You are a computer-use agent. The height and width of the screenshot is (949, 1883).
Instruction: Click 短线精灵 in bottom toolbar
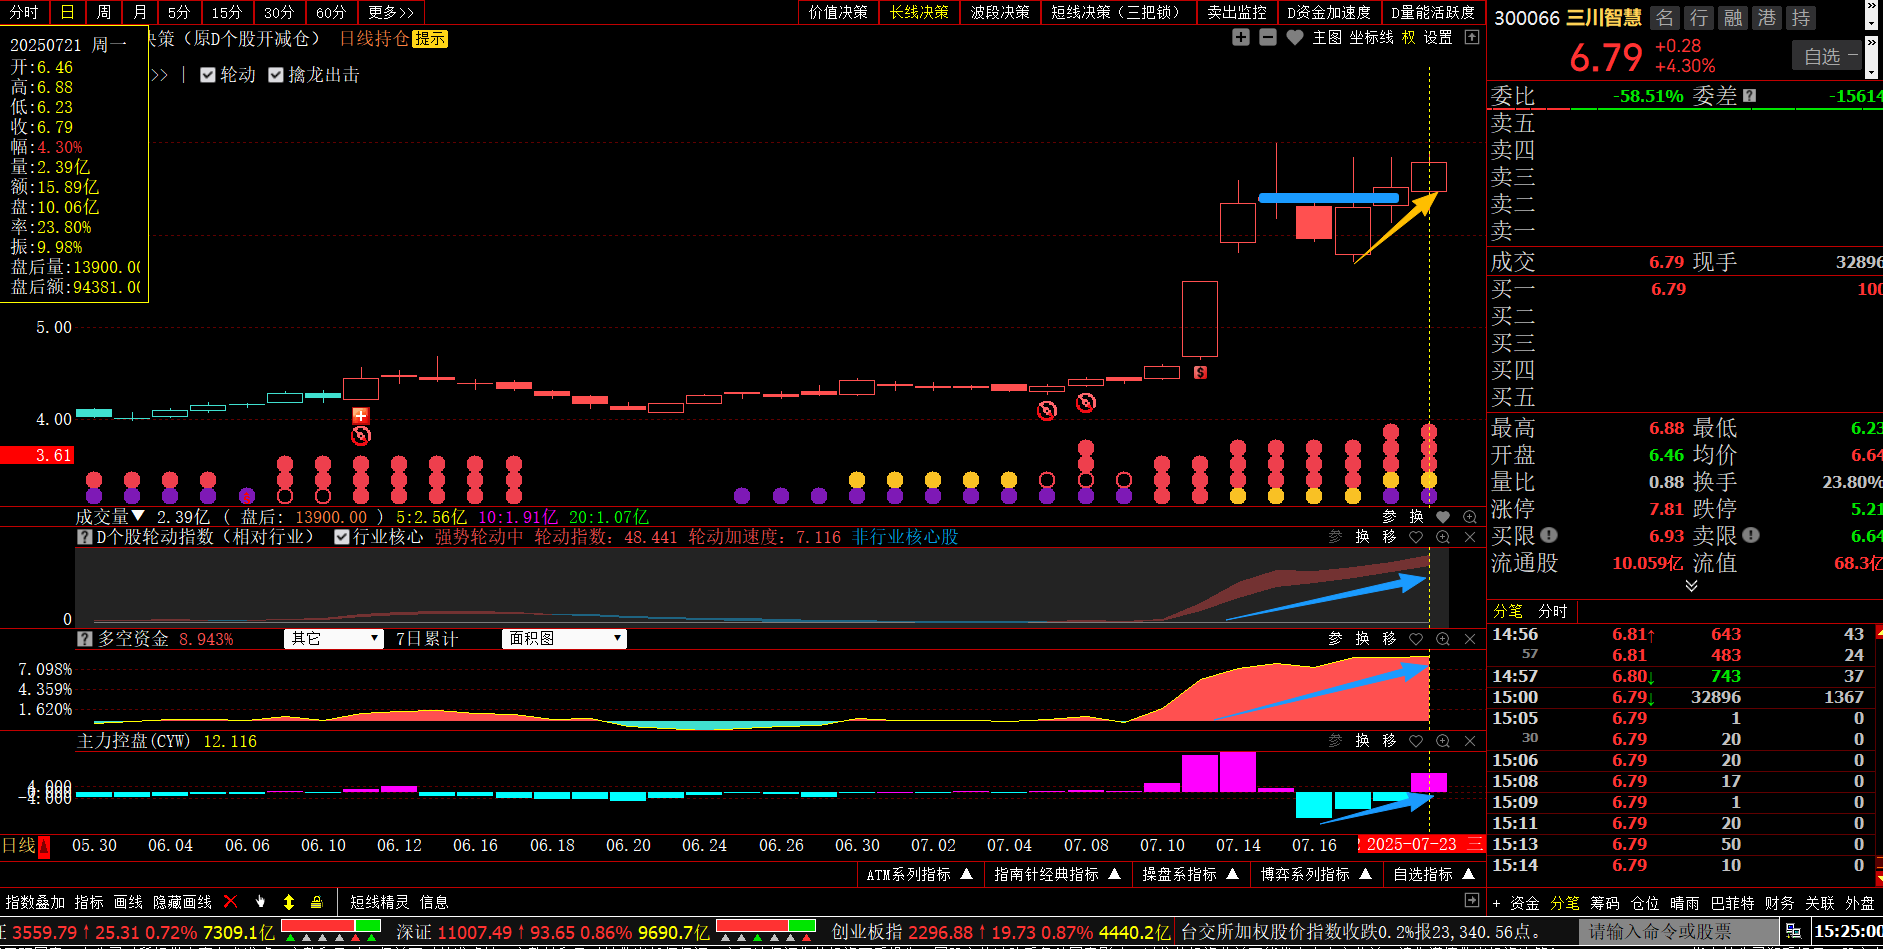[379, 902]
